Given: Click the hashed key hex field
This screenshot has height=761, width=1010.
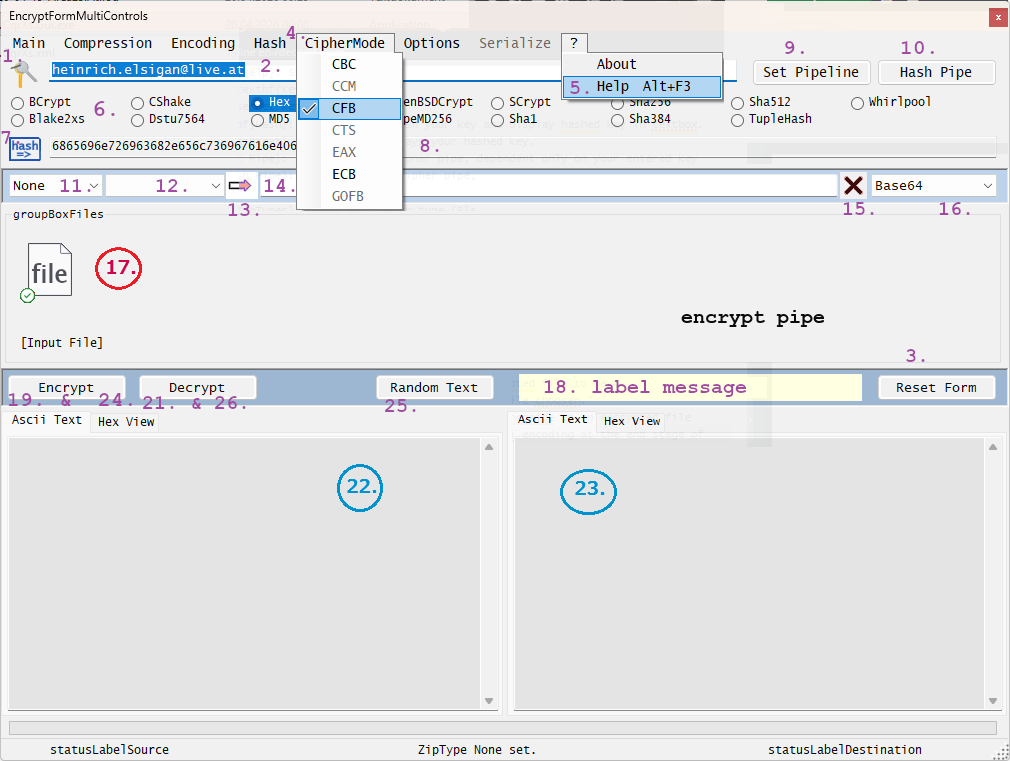Looking at the screenshot, I should click(x=523, y=146).
